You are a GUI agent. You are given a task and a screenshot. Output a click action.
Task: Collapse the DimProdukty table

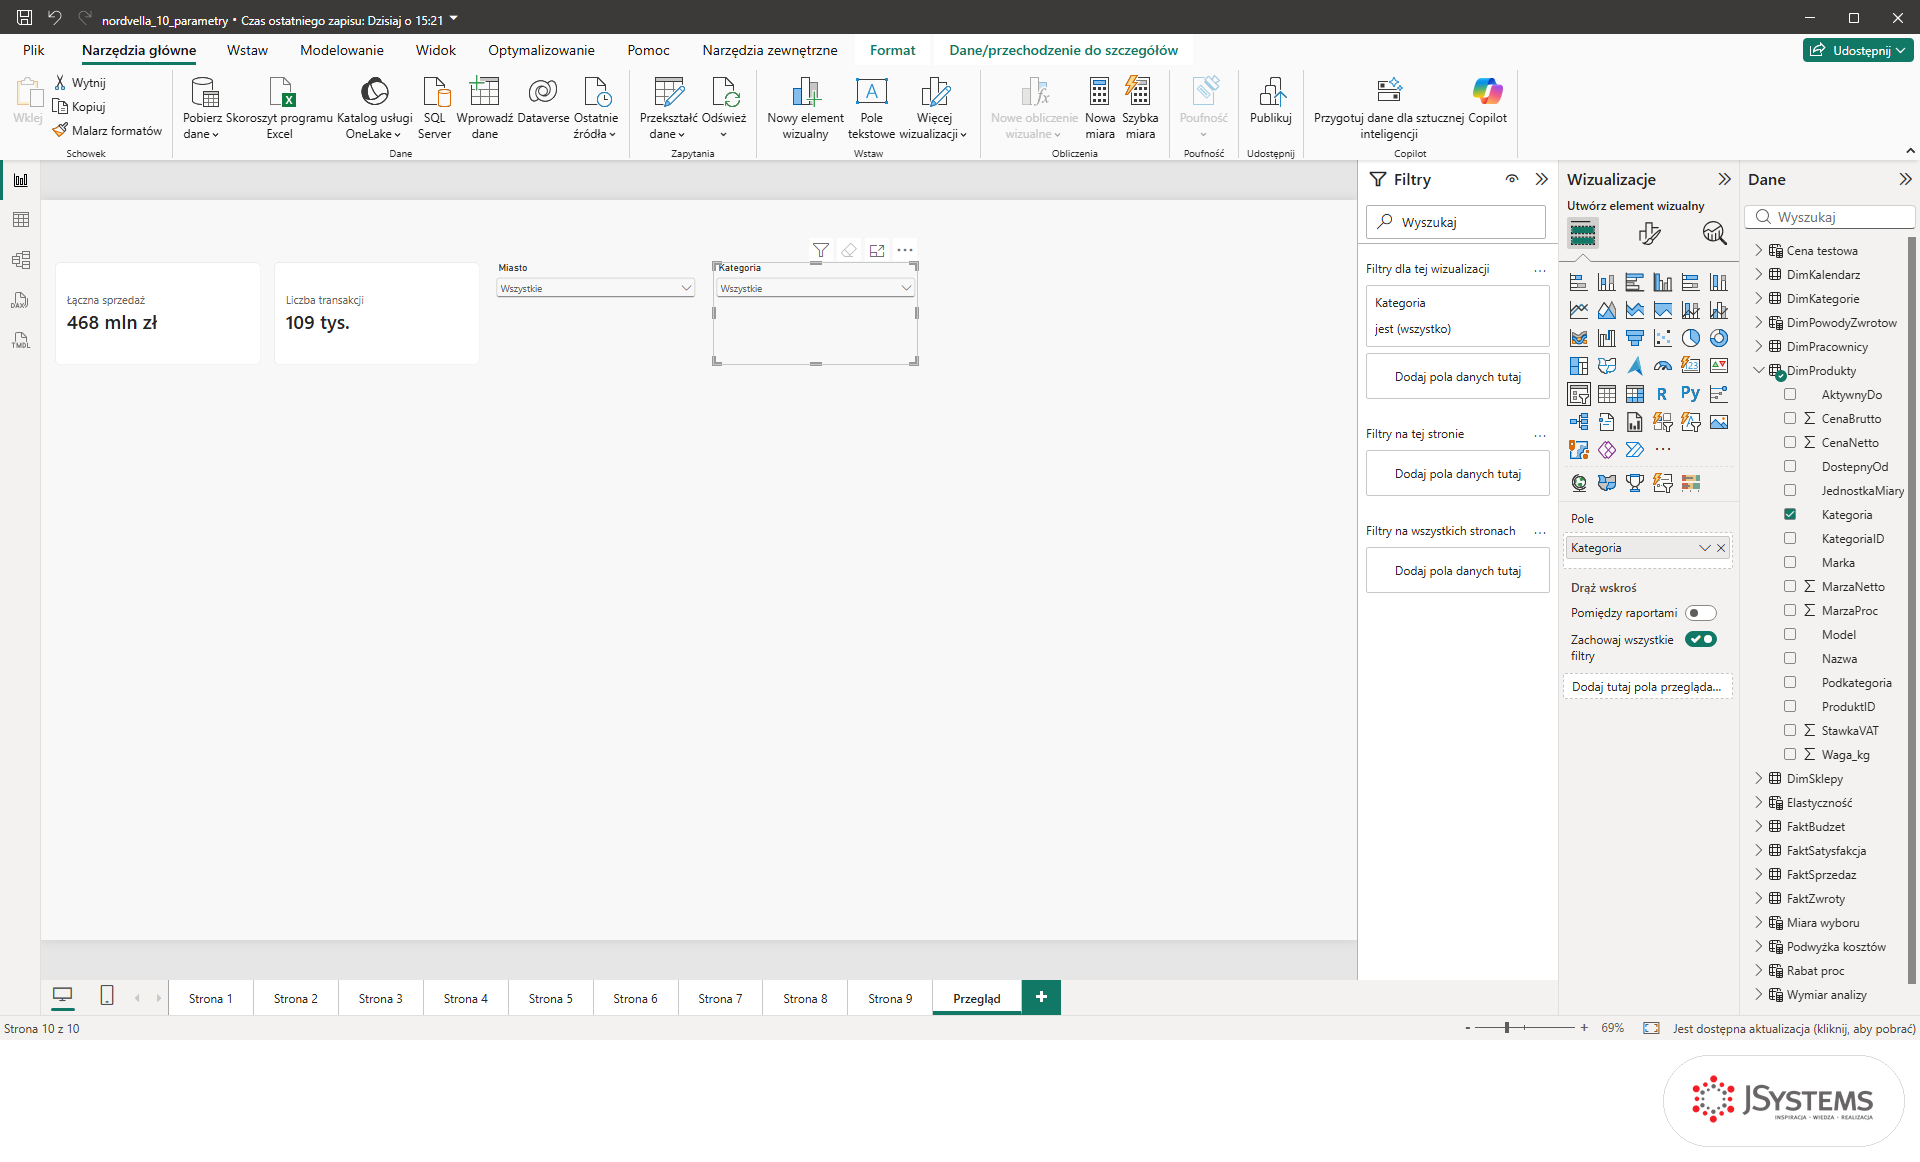point(1759,371)
